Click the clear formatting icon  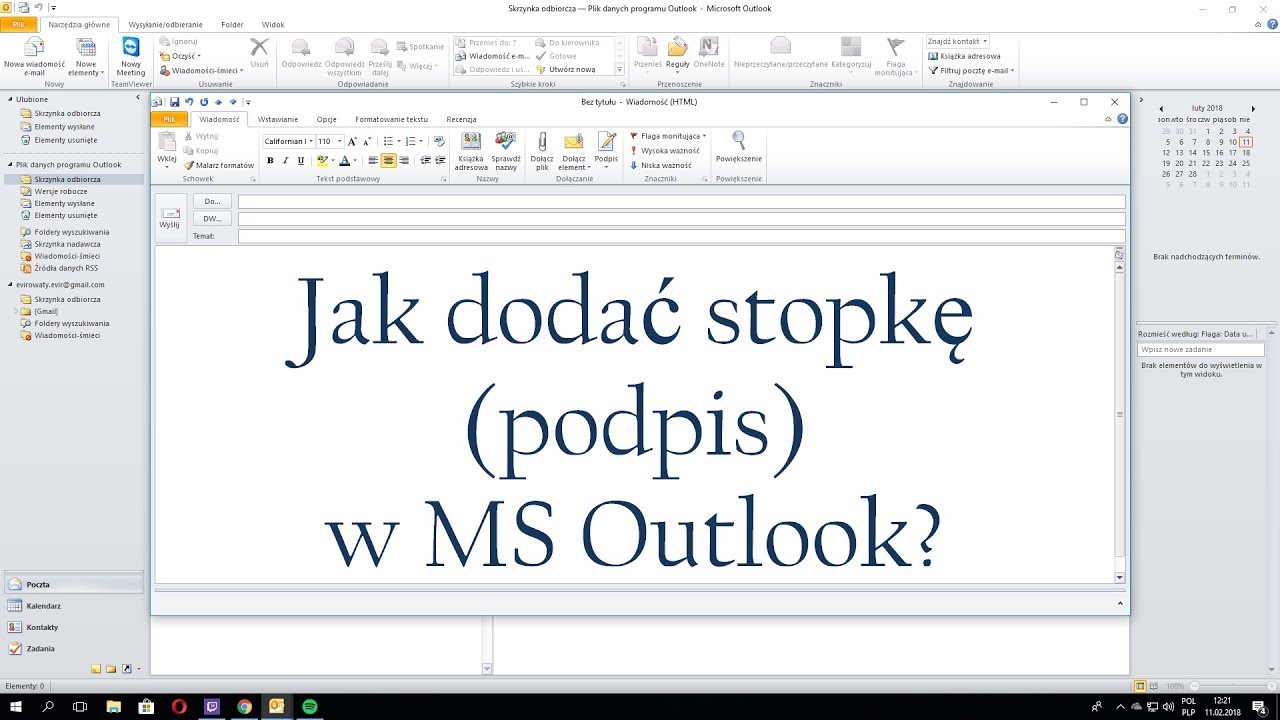(x=439, y=141)
